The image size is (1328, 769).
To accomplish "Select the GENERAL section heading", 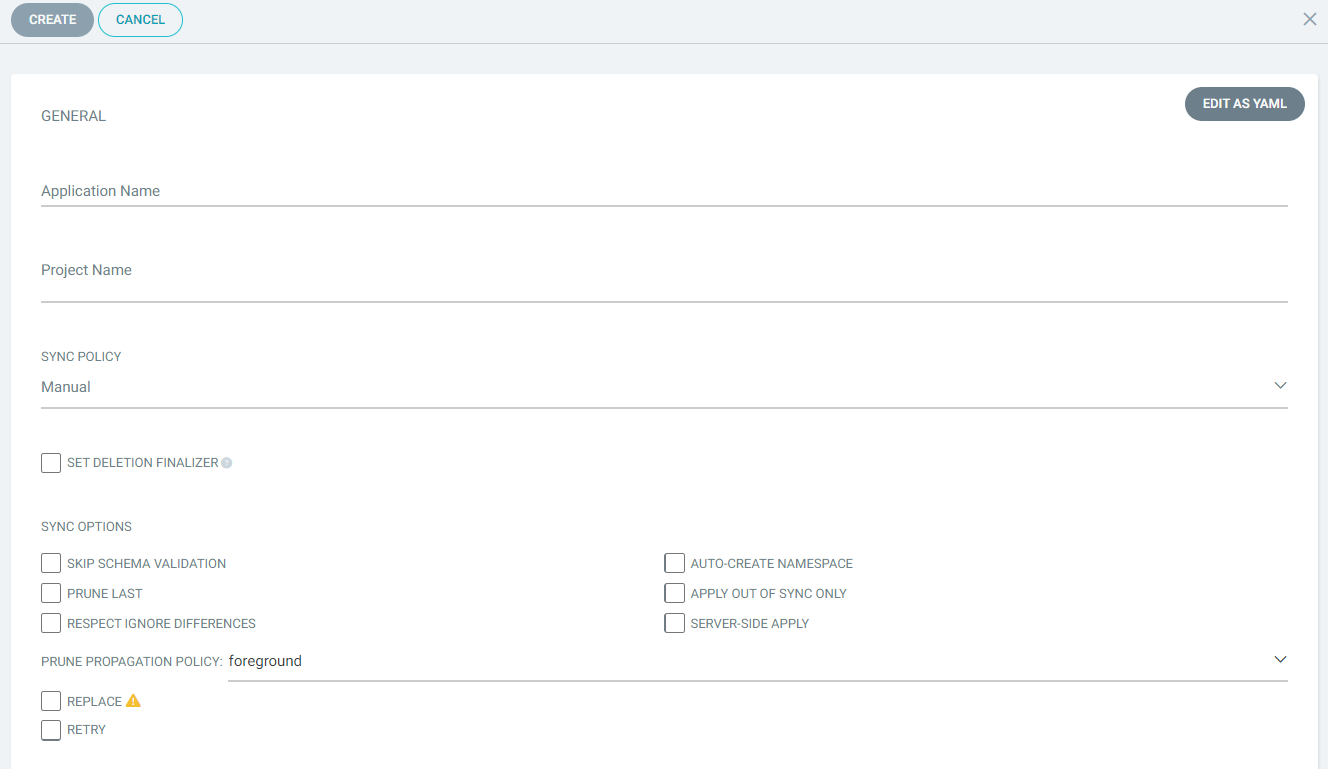I will (73, 116).
